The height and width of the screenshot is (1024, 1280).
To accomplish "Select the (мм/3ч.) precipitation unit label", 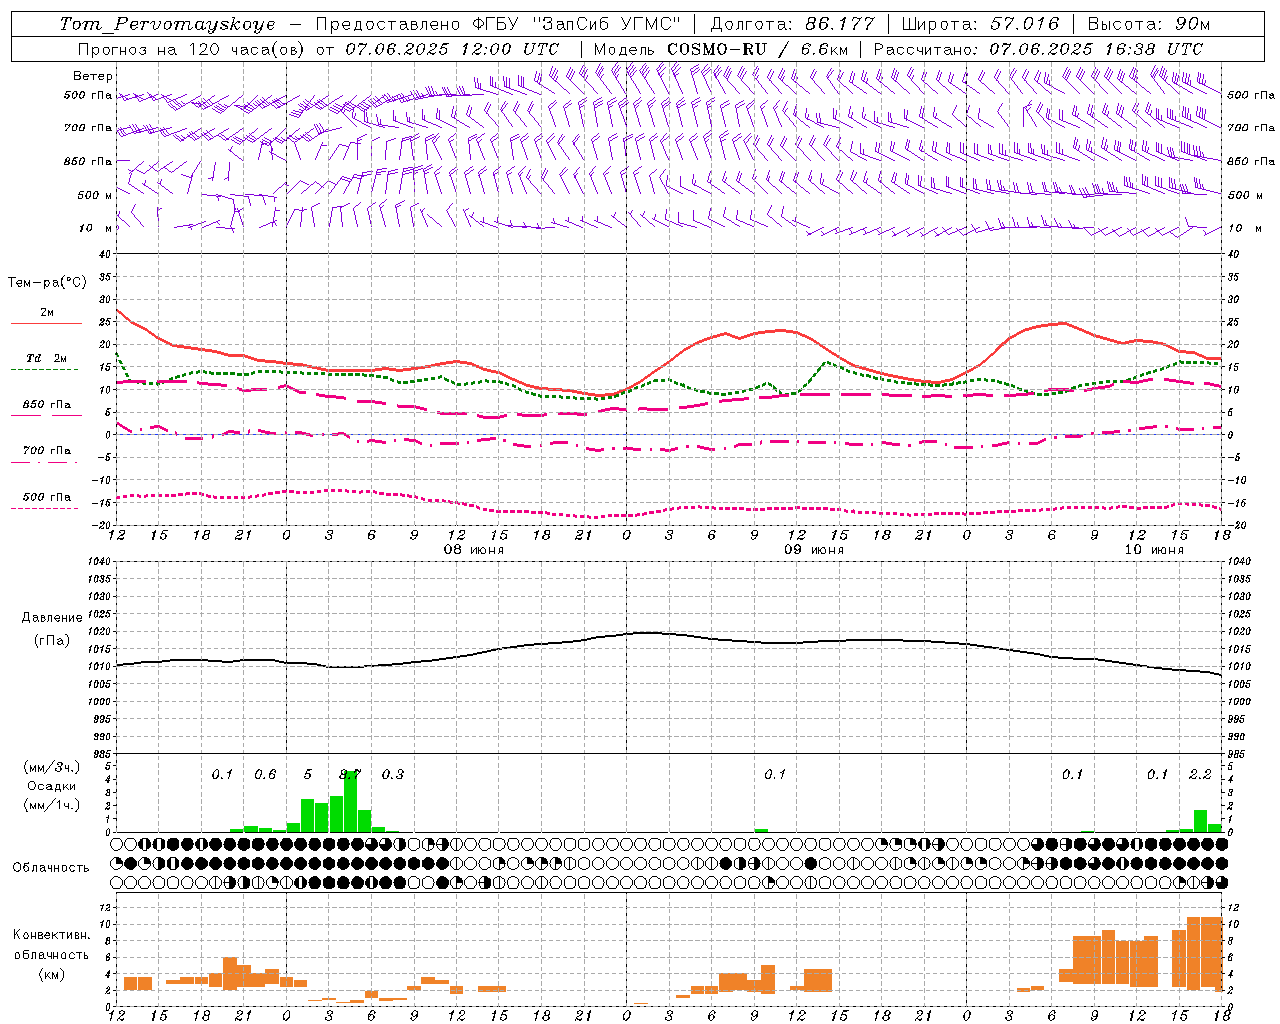I will (x=51, y=767).
